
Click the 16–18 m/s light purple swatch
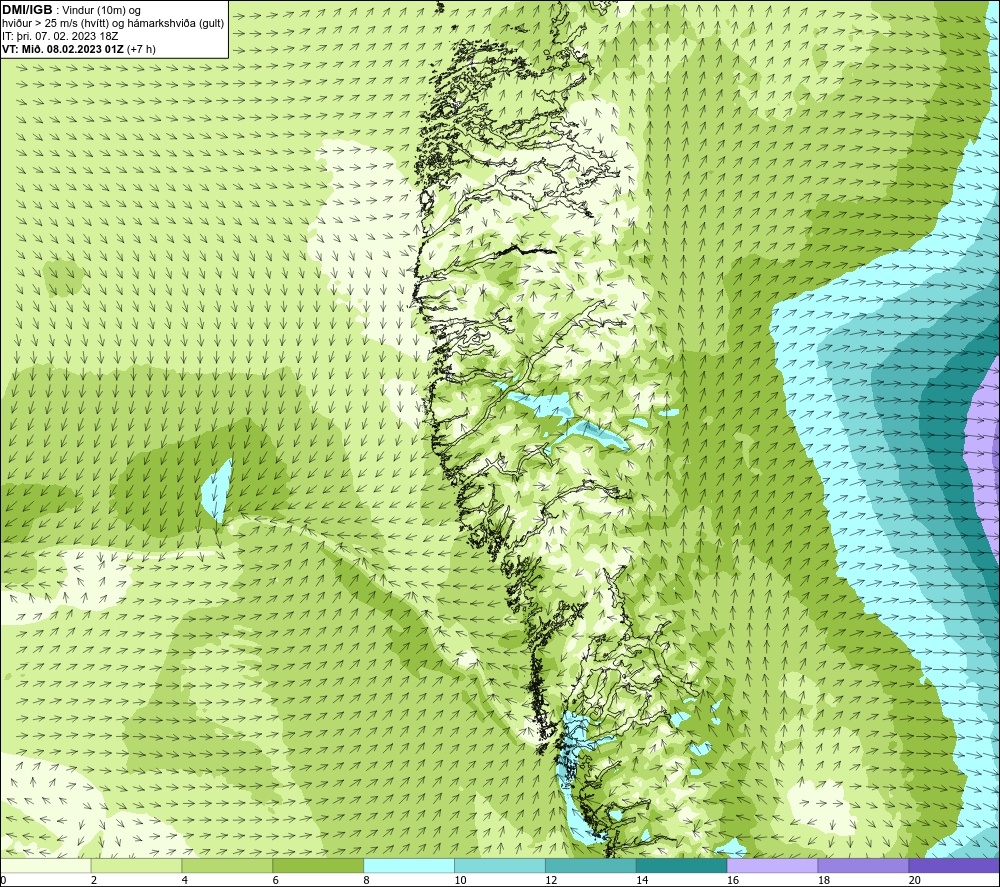(x=772, y=866)
